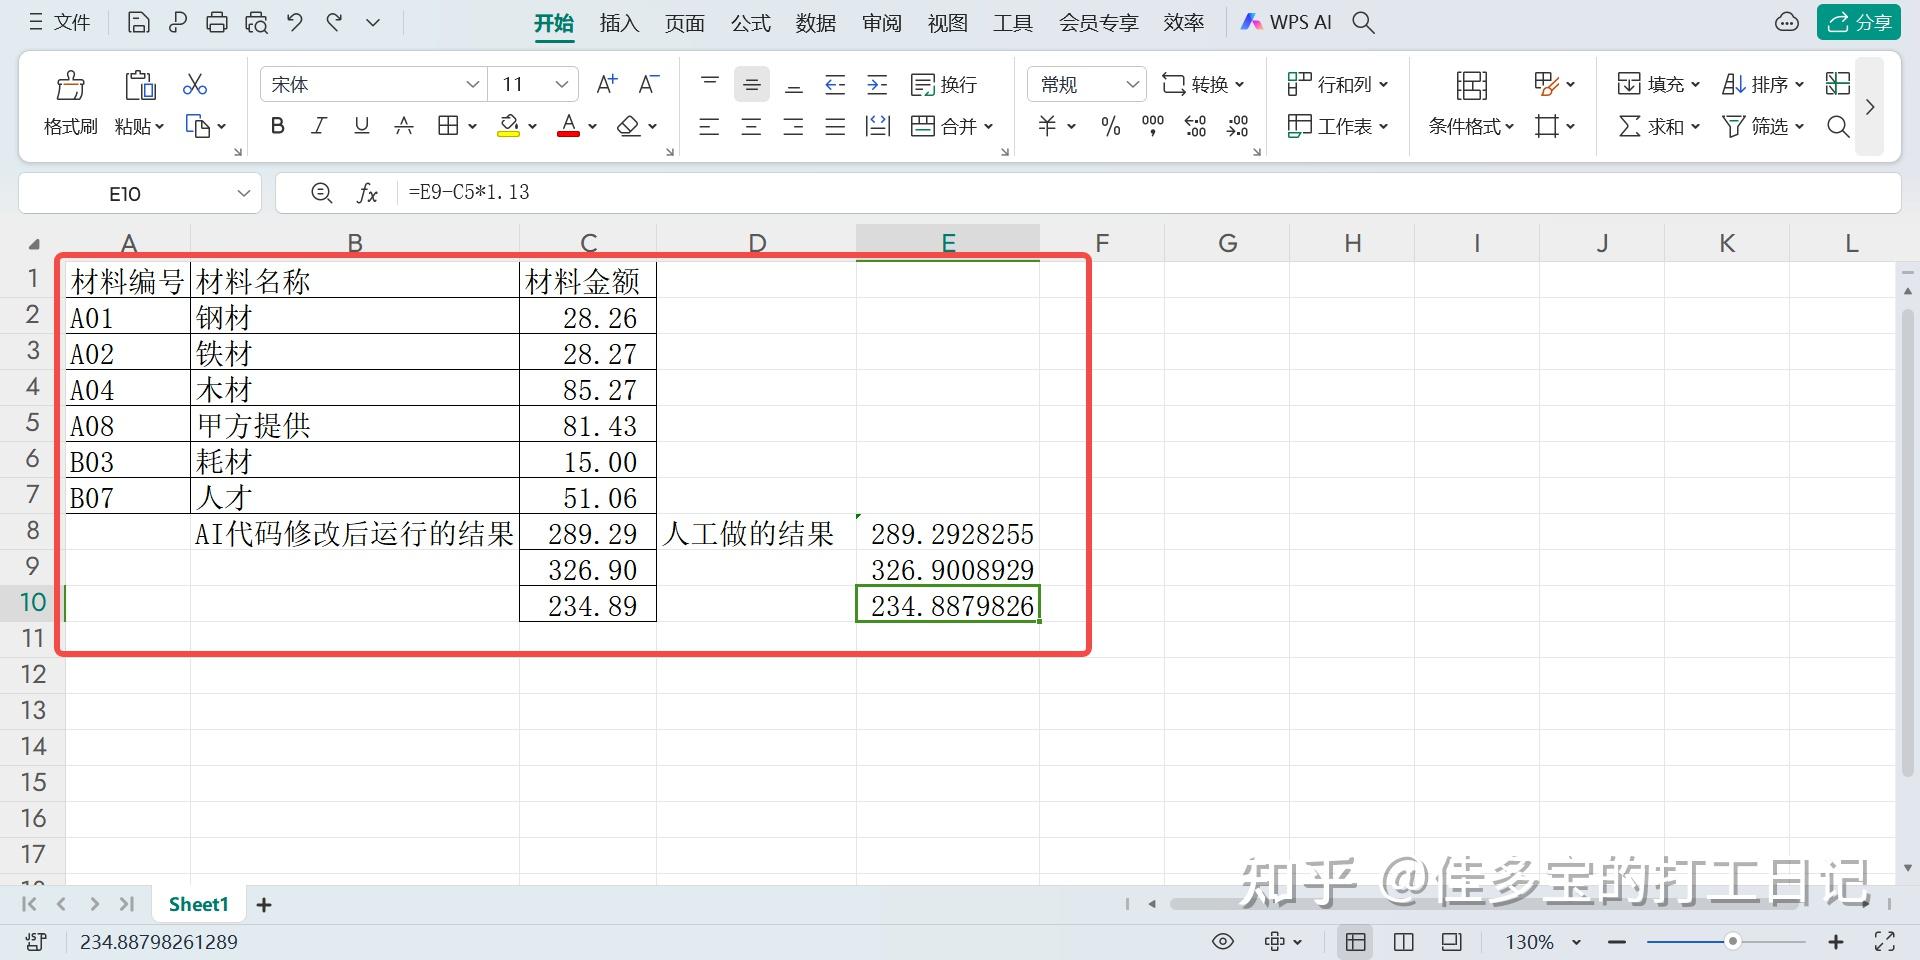
Task: Open the Convert 转换 dropdown
Action: coord(1203,85)
